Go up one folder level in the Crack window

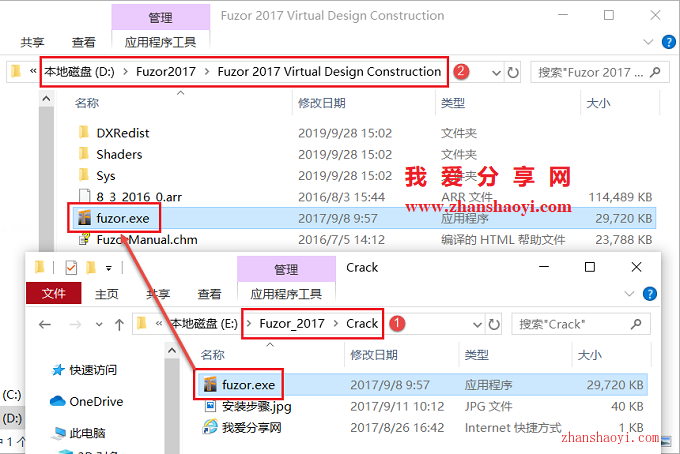pos(119,324)
